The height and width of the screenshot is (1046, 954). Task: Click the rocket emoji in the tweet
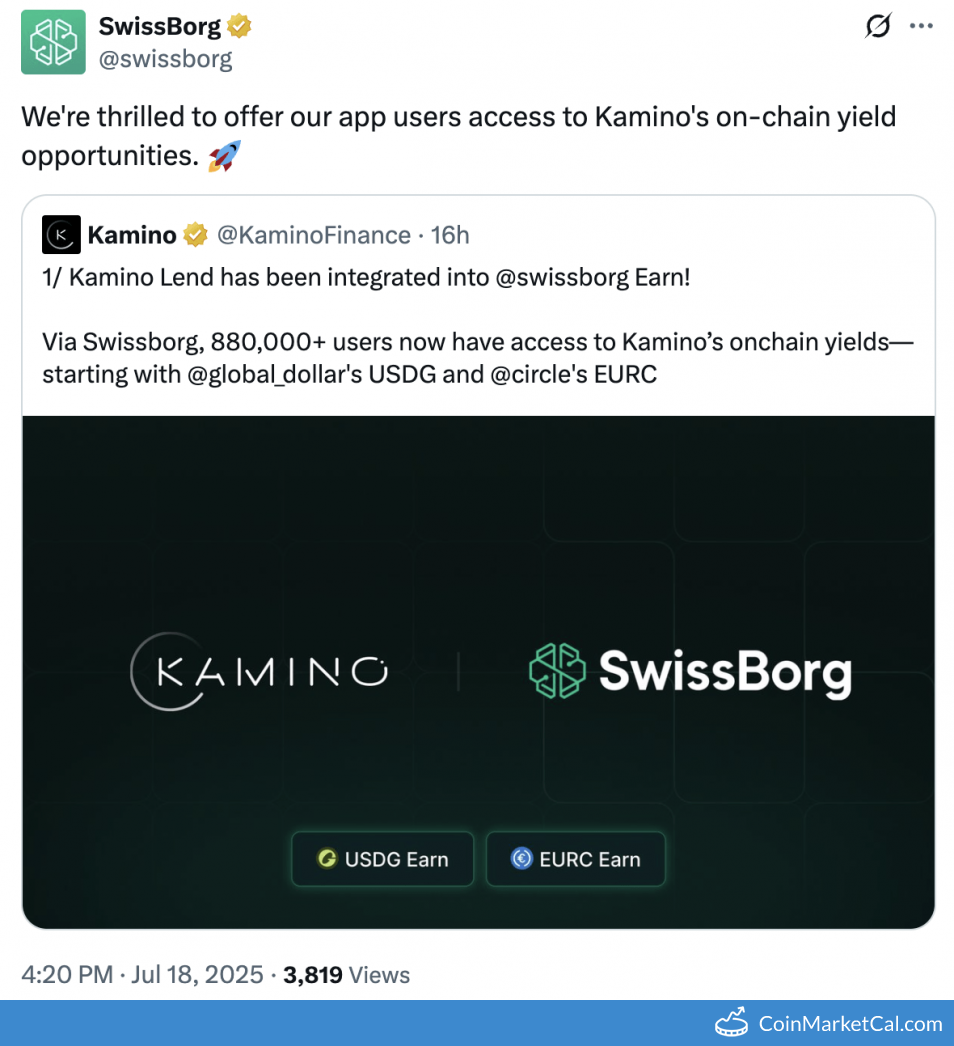(225, 158)
